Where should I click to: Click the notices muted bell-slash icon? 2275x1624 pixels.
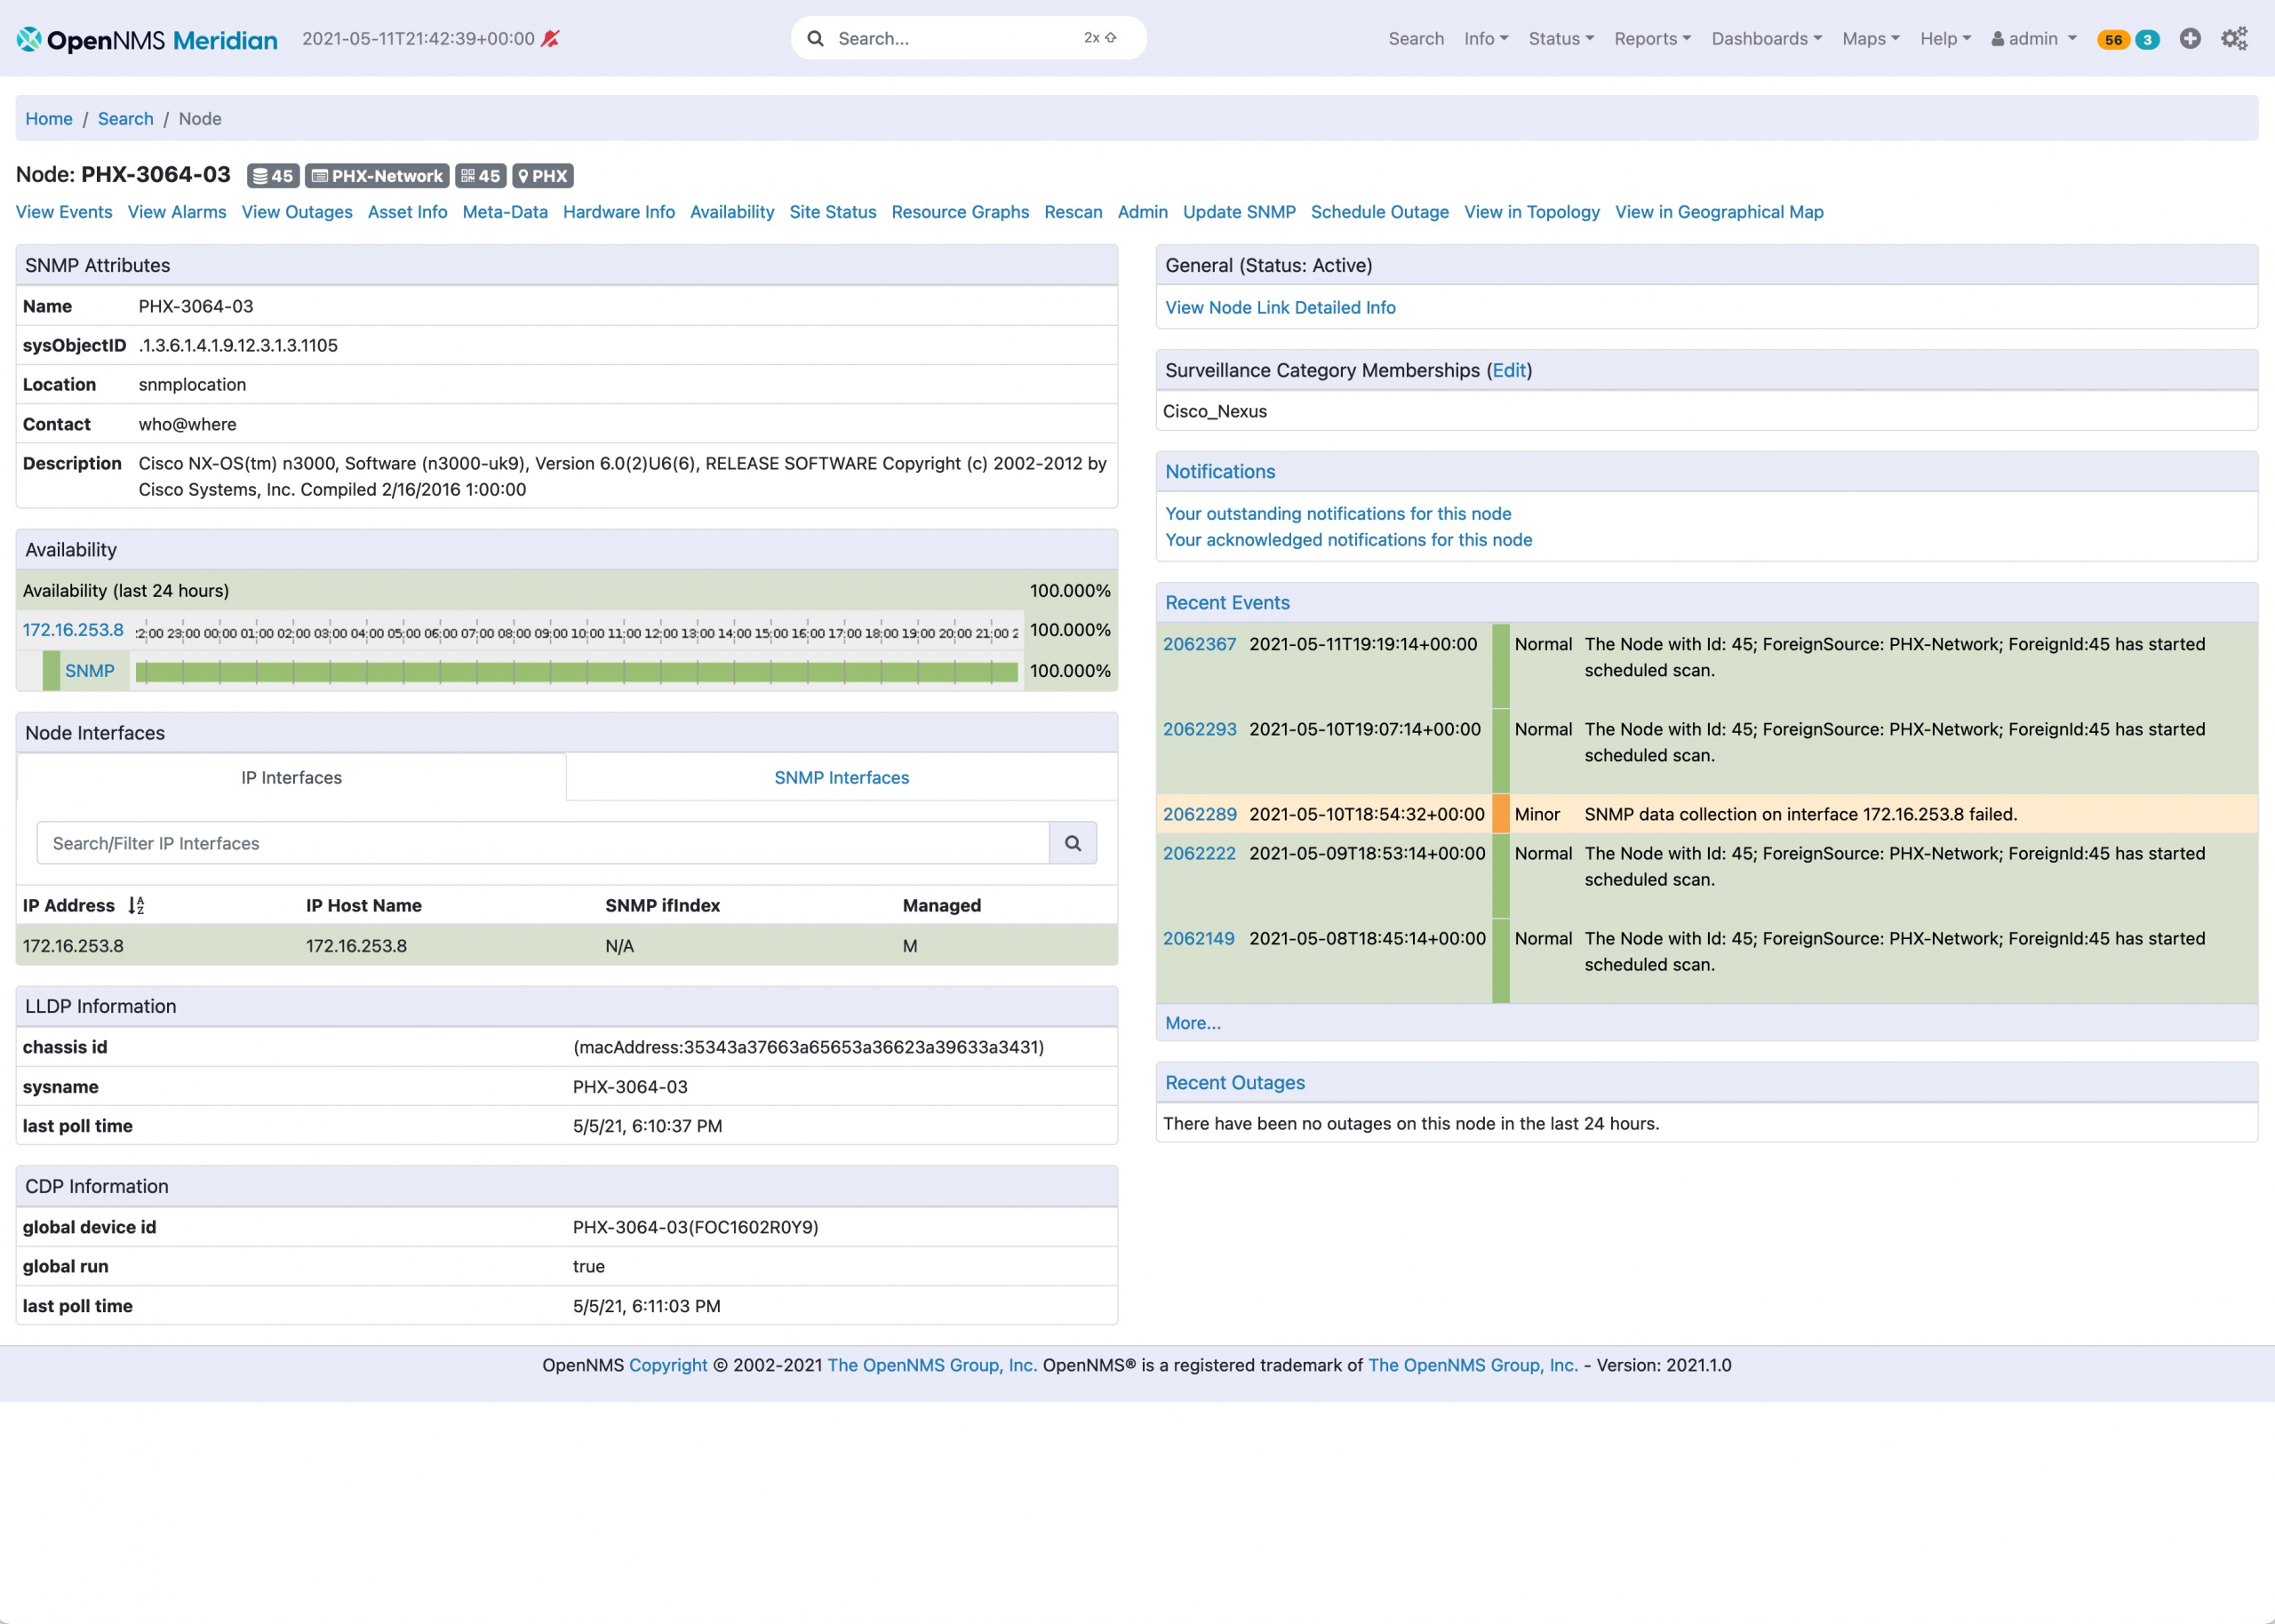(550, 39)
